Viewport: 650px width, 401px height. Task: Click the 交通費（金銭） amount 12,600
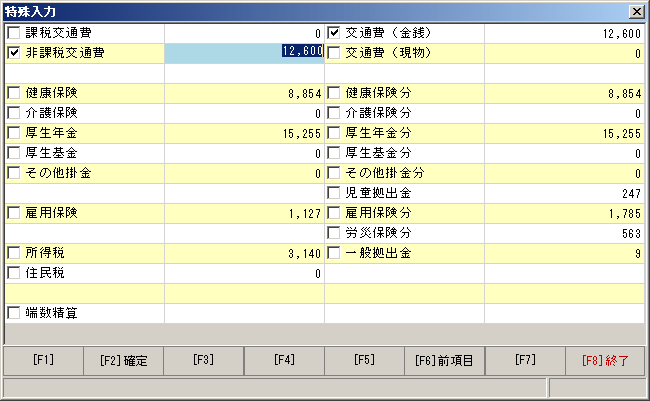click(x=564, y=33)
